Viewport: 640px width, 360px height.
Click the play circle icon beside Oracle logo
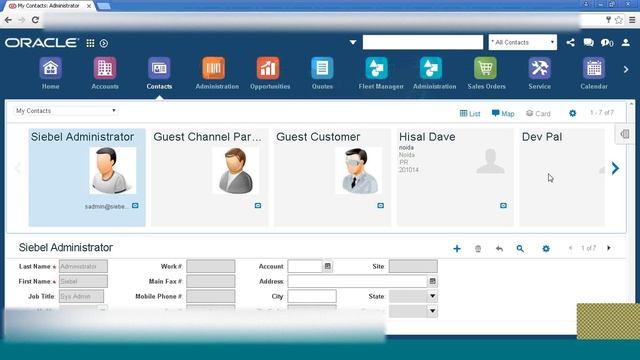[x=104, y=43]
